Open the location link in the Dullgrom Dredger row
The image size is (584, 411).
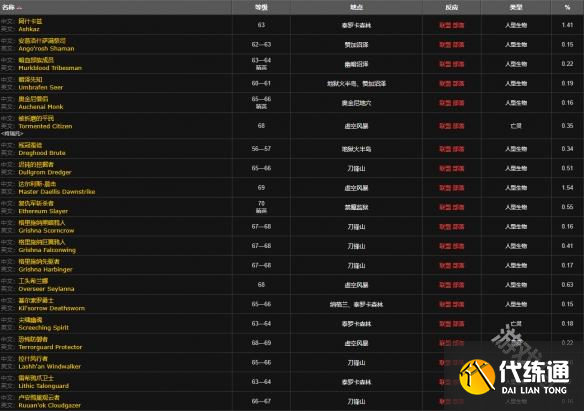(x=356, y=168)
